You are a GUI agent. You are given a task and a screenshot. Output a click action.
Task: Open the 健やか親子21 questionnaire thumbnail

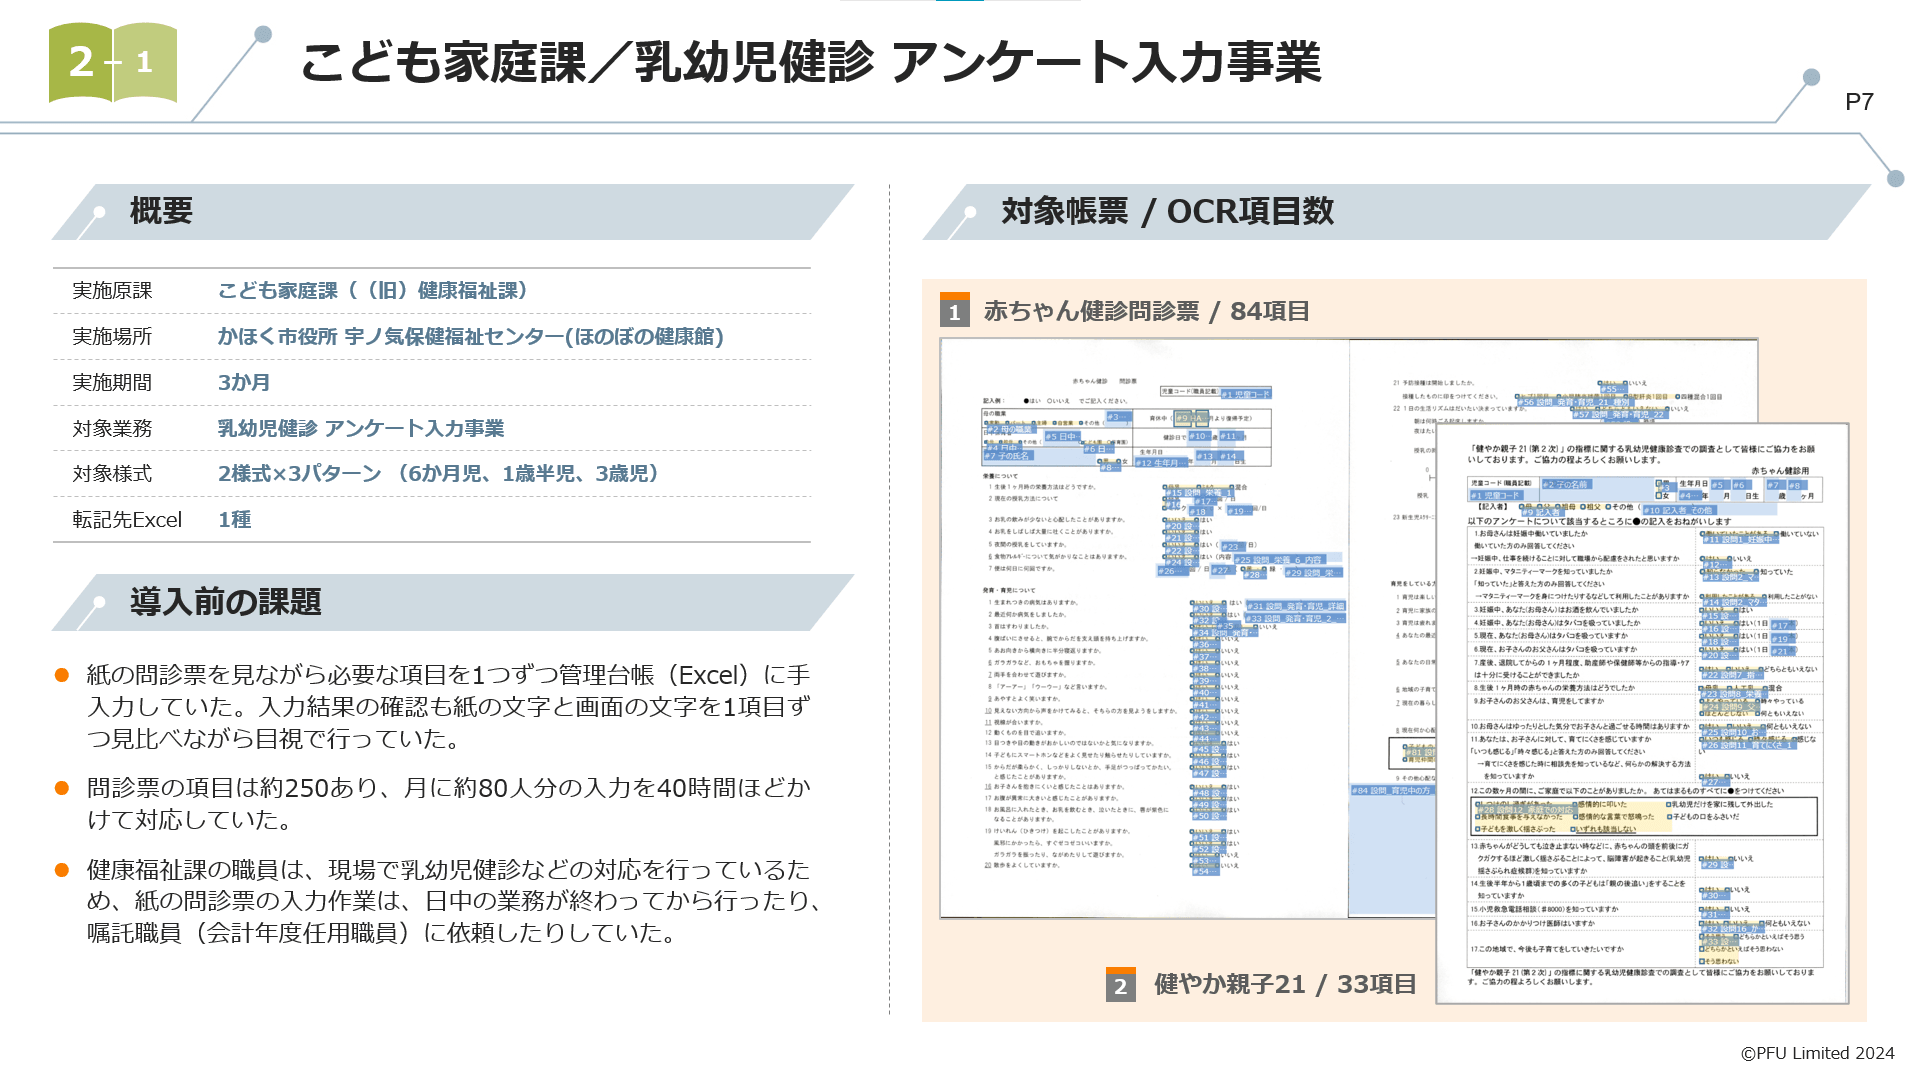click(x=1642, y=714)
